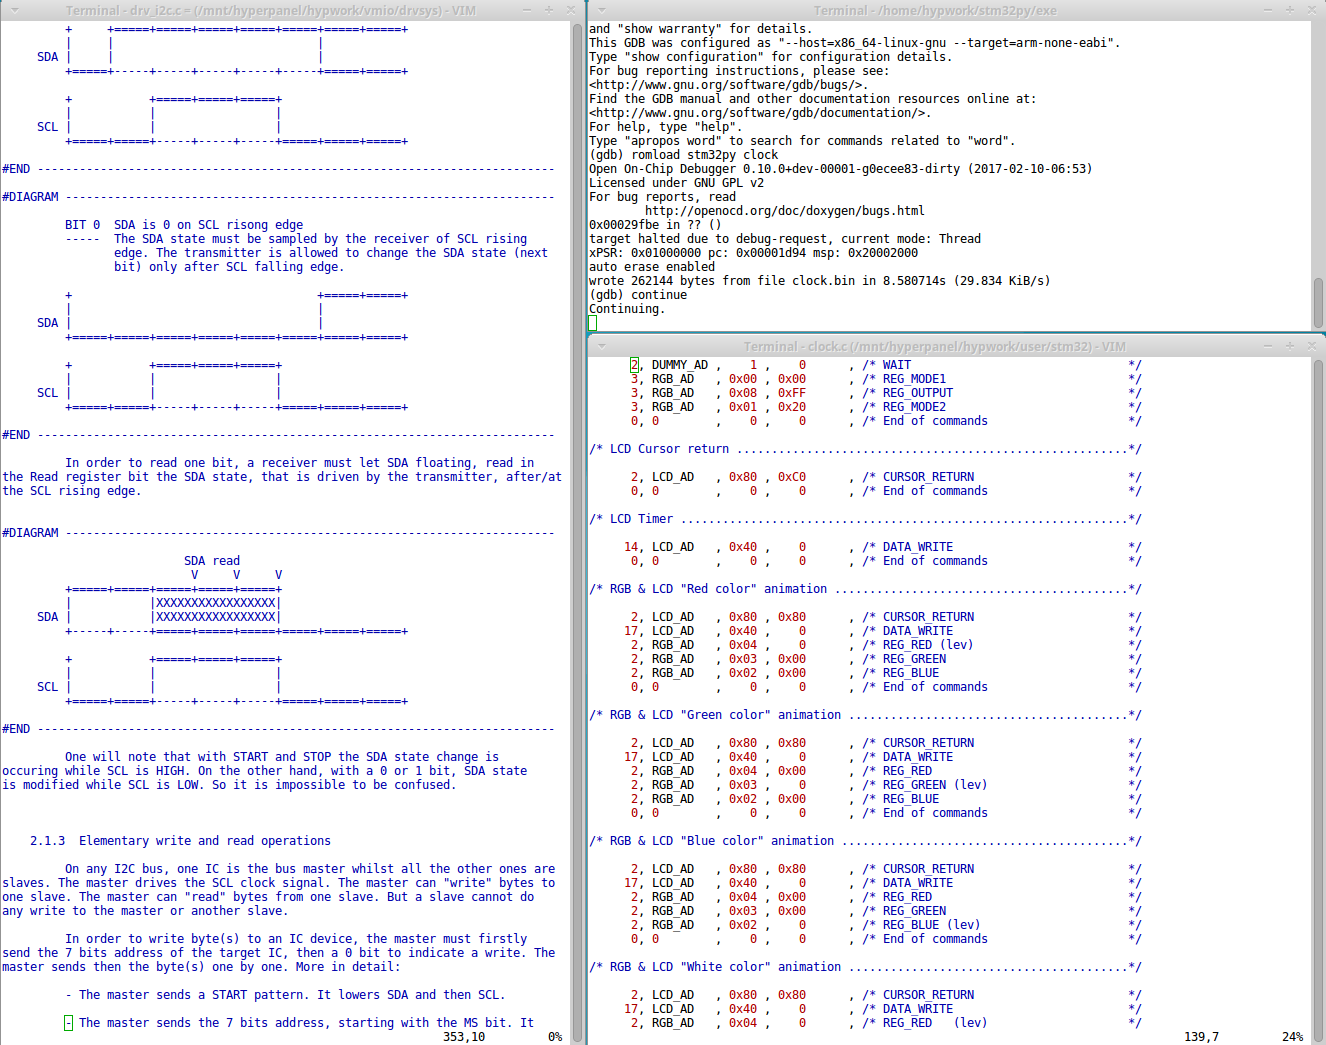Minimize the stm32py/exe terminal window
This screenshot has width=1326, height=1045.
click(1268, 10)
